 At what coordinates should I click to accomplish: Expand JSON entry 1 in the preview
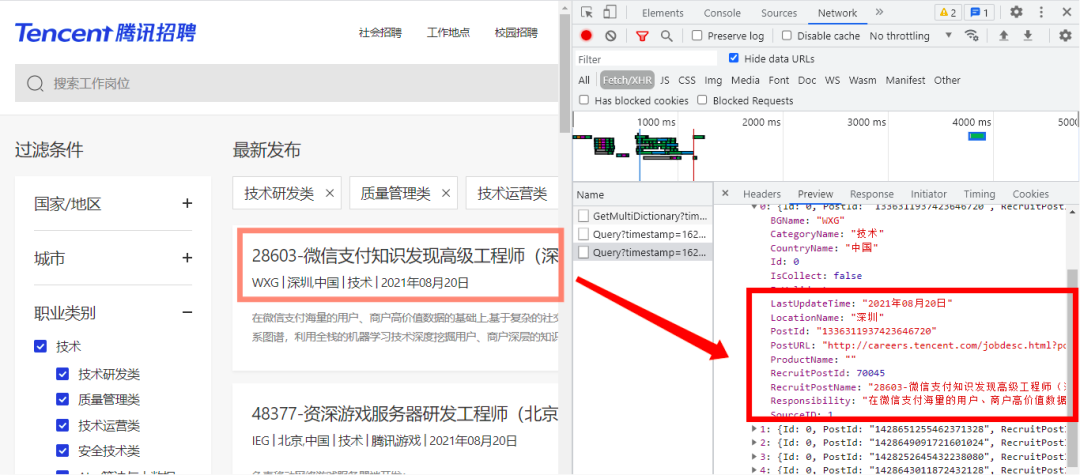tap(754, 429)
